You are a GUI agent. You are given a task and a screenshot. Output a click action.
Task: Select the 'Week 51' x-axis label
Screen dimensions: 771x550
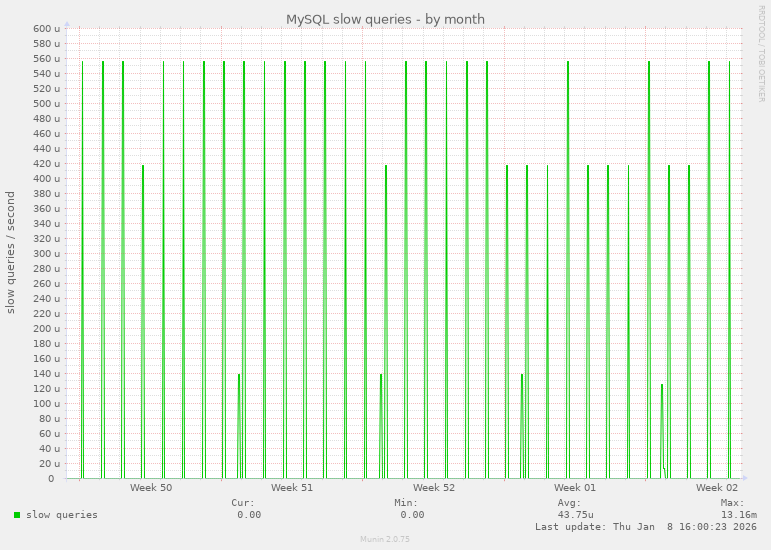[x=292, y=488]
